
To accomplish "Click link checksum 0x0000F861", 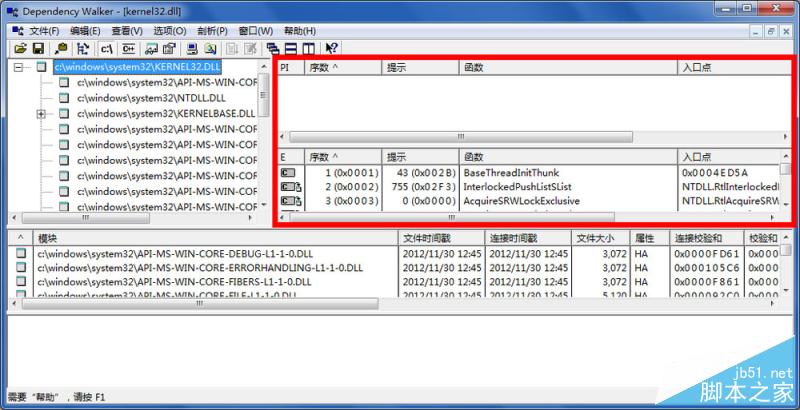I will tap(707, 281).
